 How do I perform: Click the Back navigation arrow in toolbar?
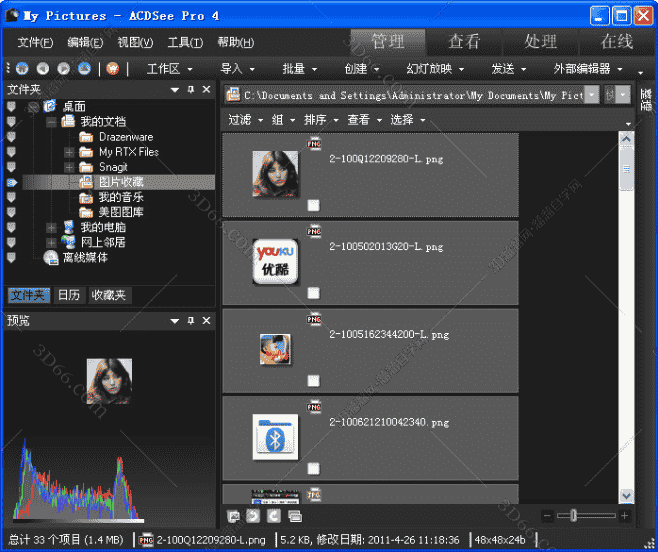[x=42, y=69]
